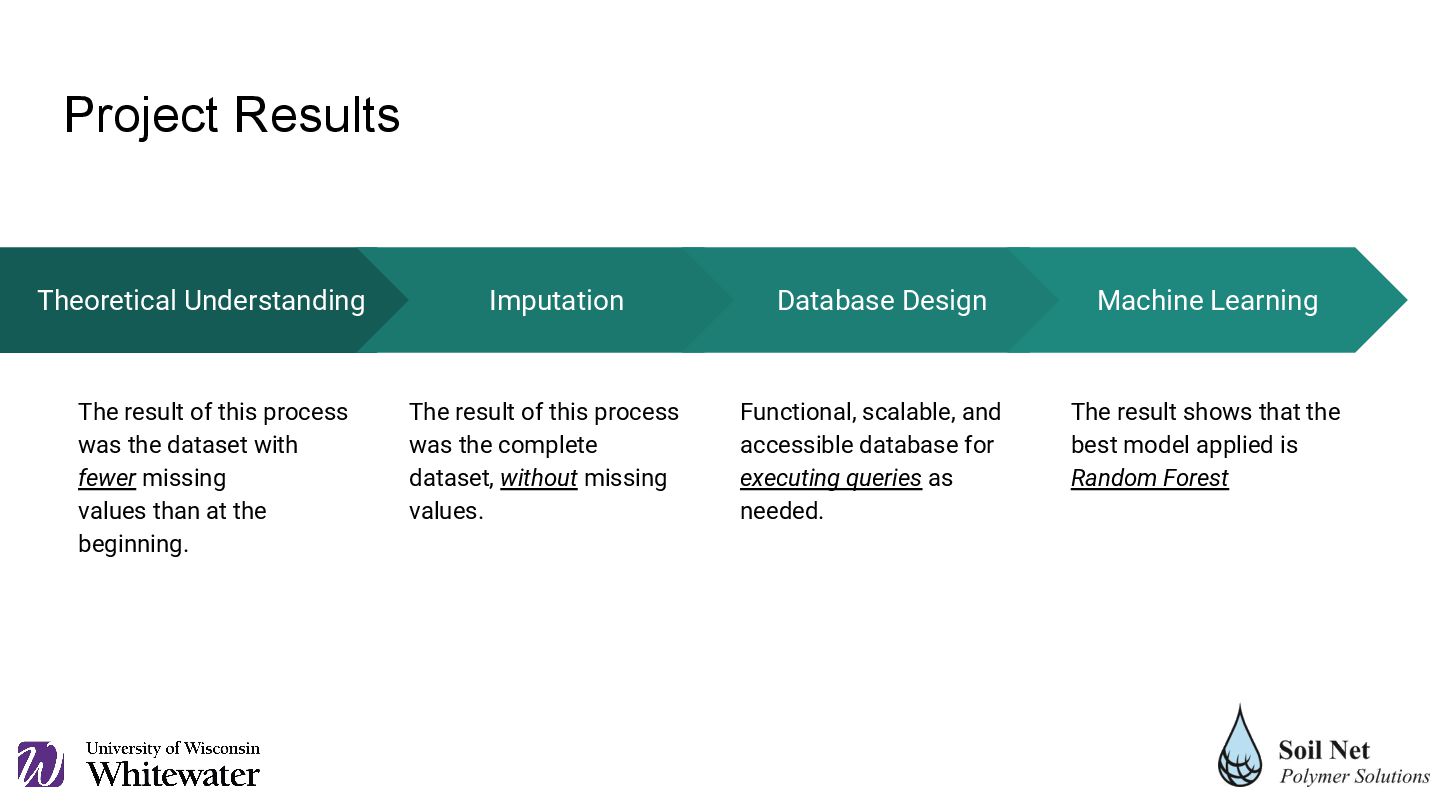The height and width of the screenshot is (810, 1440).
Task: Click the University of Wisconsin text
Action: 172,748
